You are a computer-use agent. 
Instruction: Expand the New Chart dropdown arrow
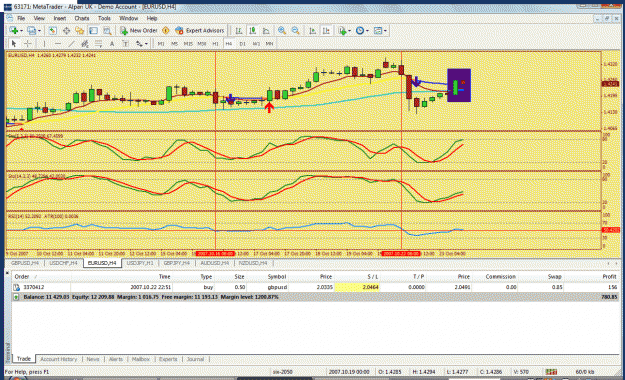21,31
